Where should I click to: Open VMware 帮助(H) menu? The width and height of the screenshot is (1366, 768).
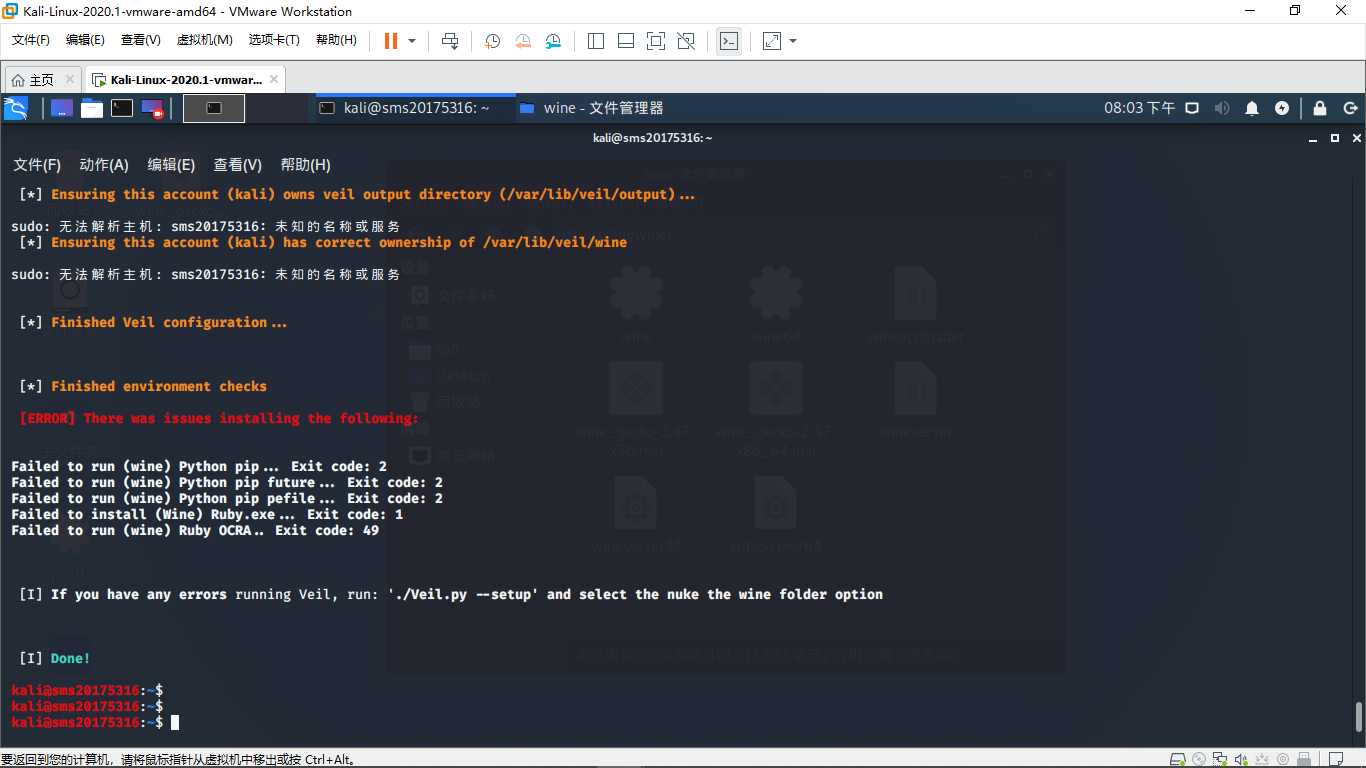pyautogui.click(x=336, y=40)
